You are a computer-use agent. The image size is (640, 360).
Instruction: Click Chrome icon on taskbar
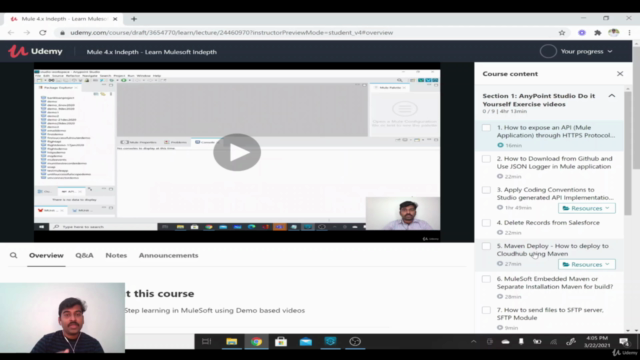click(x=256, y=342)
